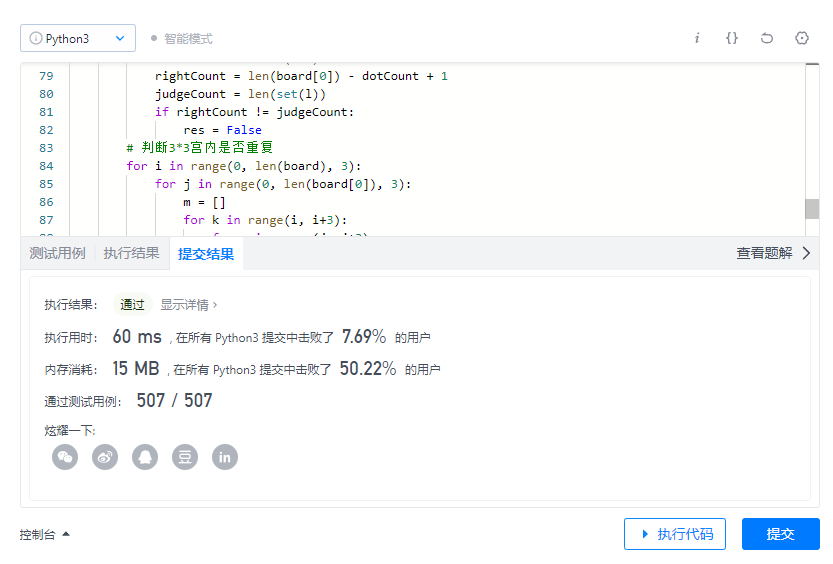Click the 通过 passed status badge

tap(132, 304)
